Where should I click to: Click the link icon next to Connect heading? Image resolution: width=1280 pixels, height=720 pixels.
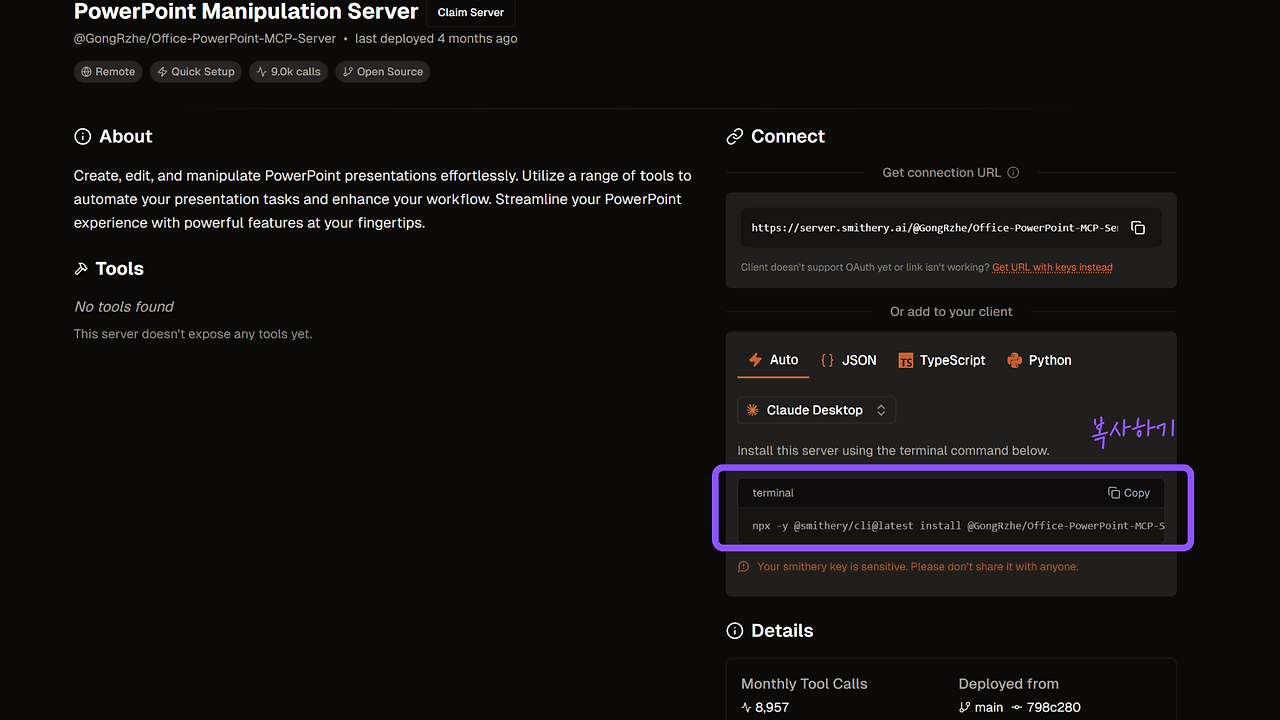[735, 137]
